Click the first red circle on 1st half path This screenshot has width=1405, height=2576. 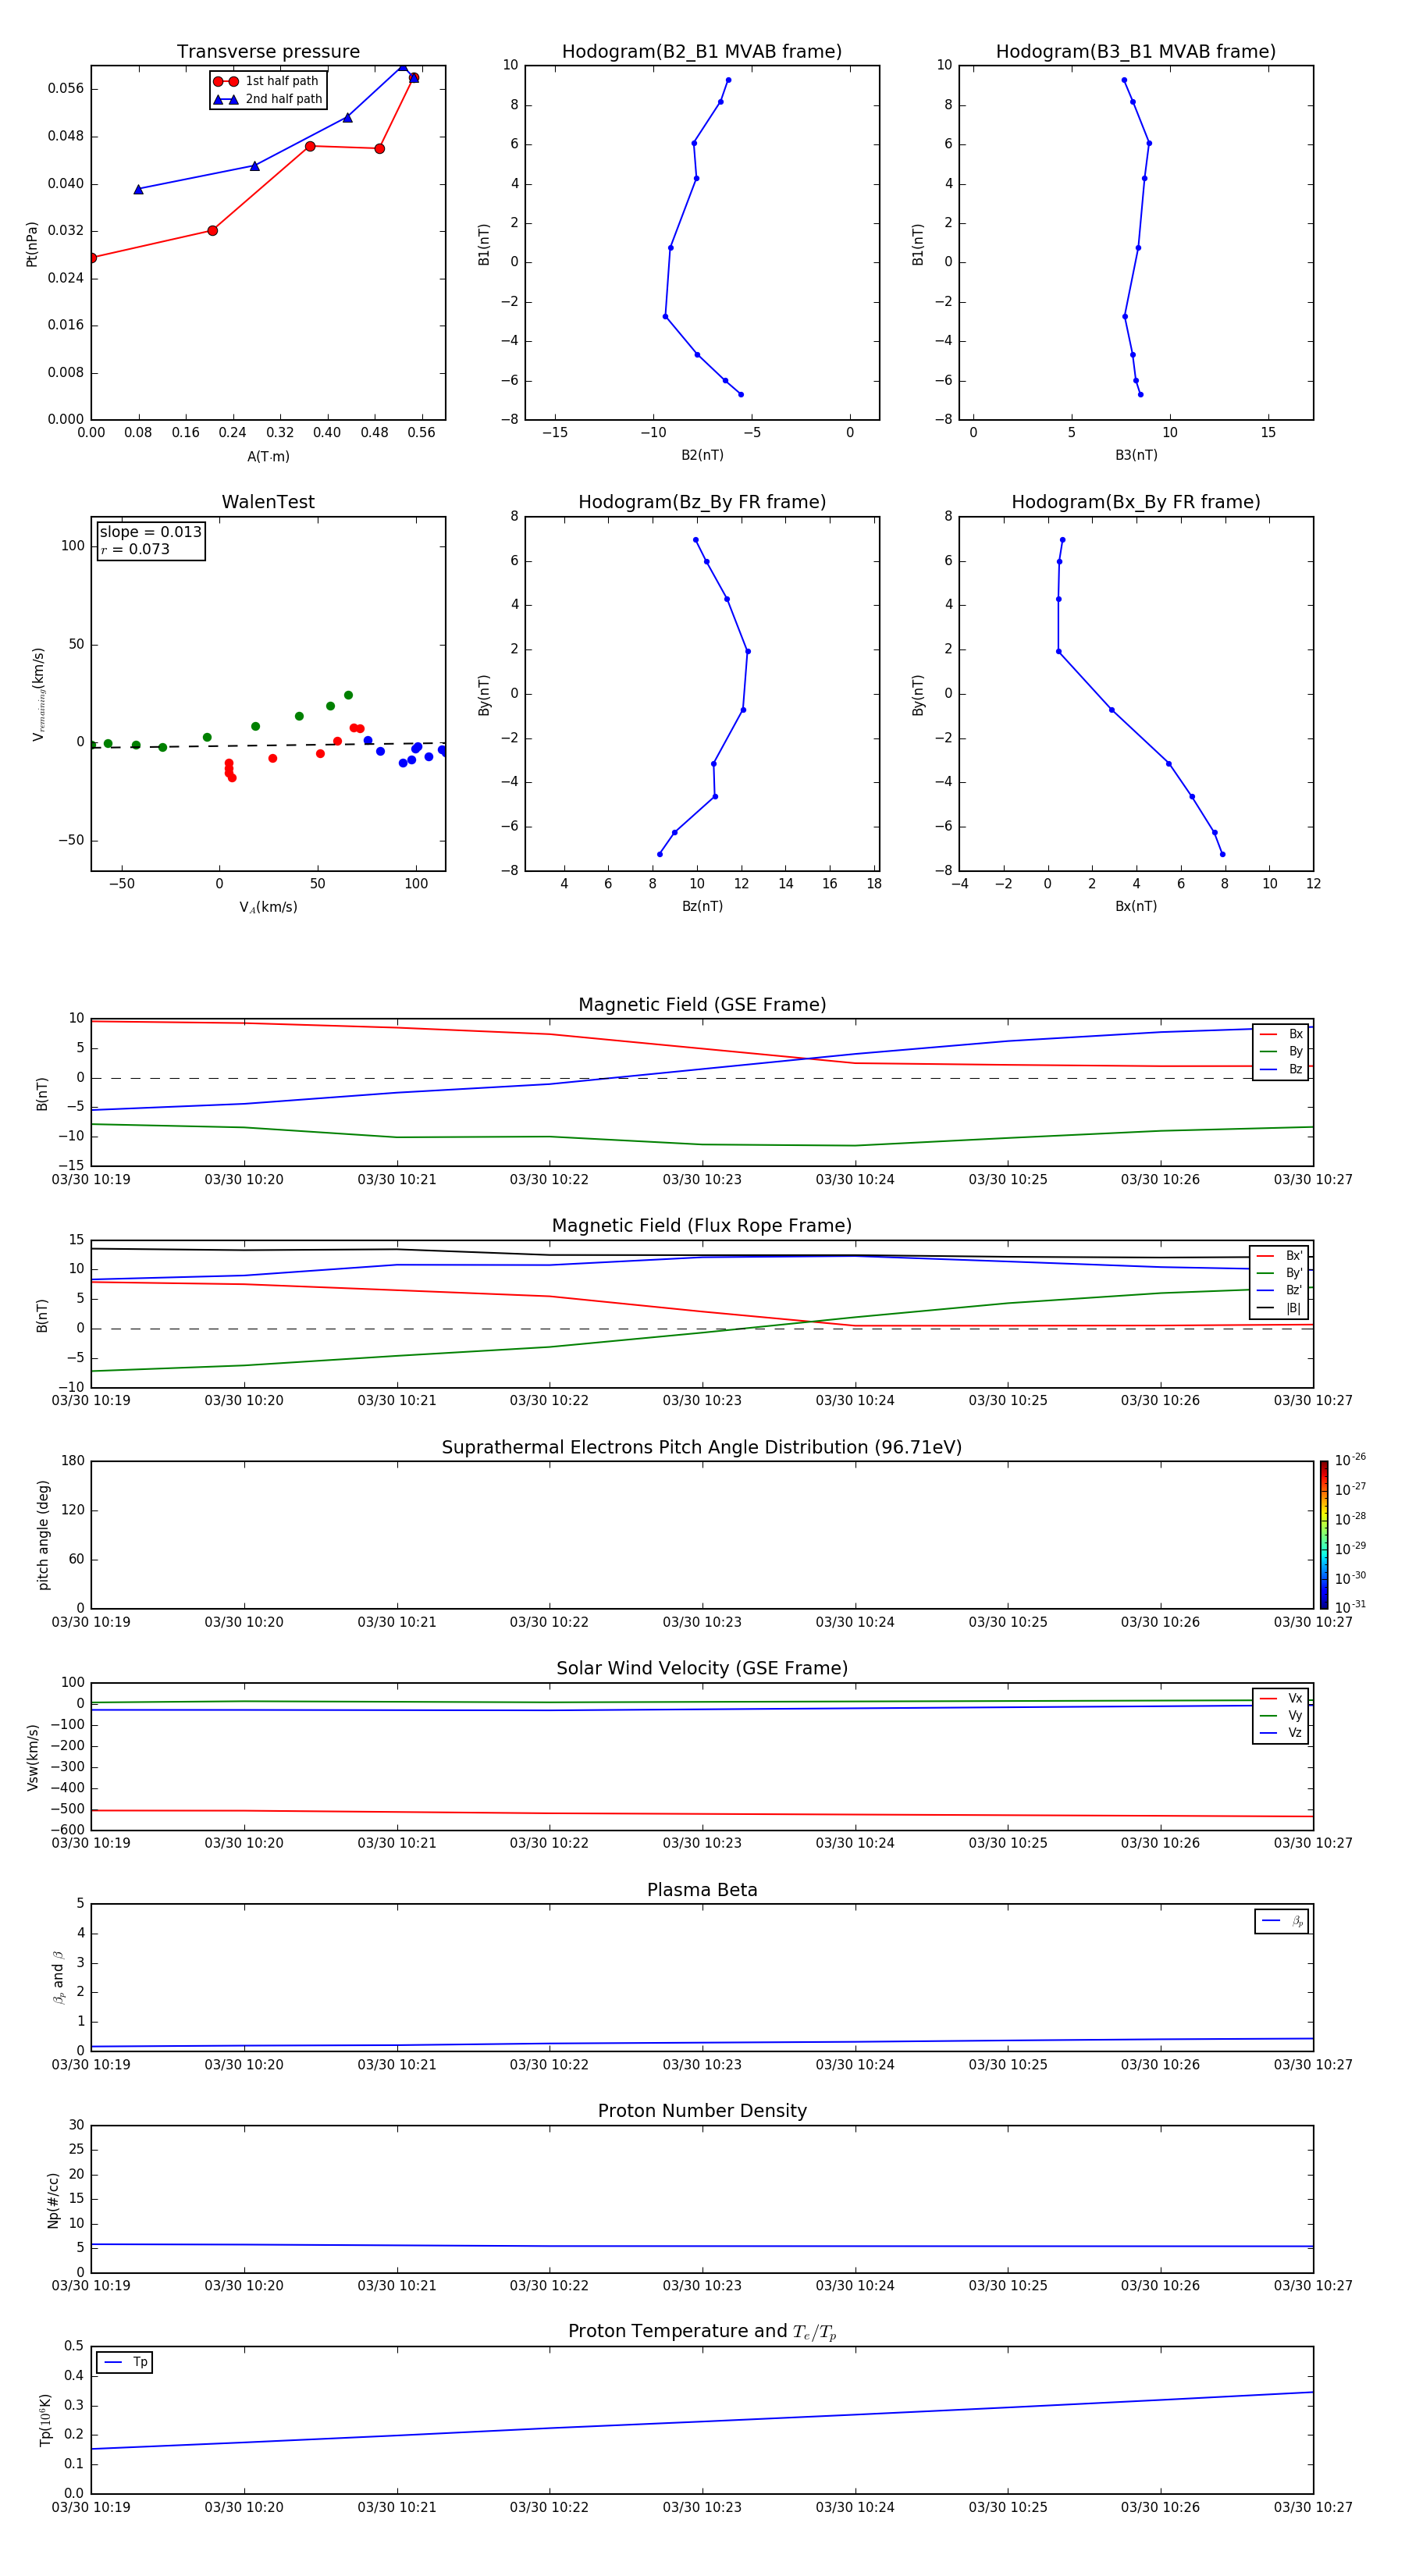[92, 258]
